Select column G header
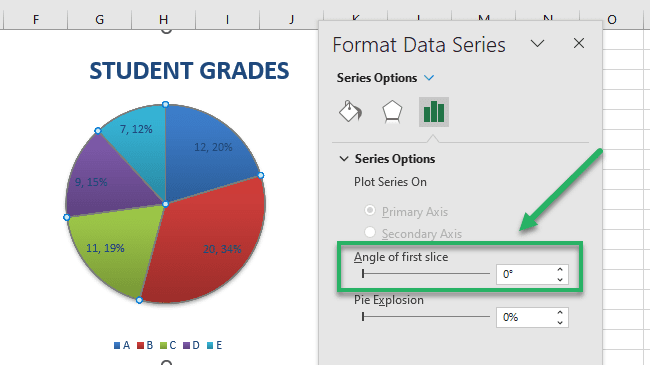The width and height of the screenshot is (650, 365). [99, 19]
